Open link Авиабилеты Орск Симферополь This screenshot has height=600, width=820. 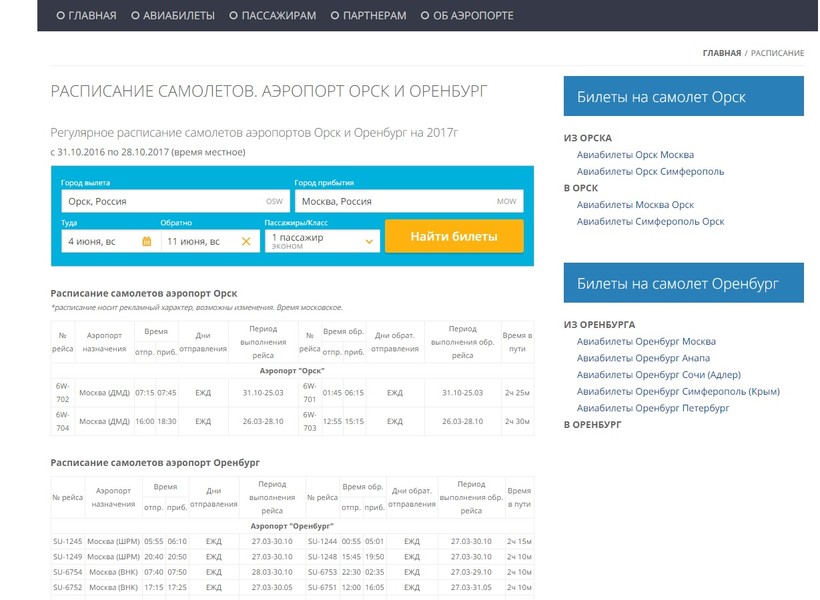click(x=650, y=171)
